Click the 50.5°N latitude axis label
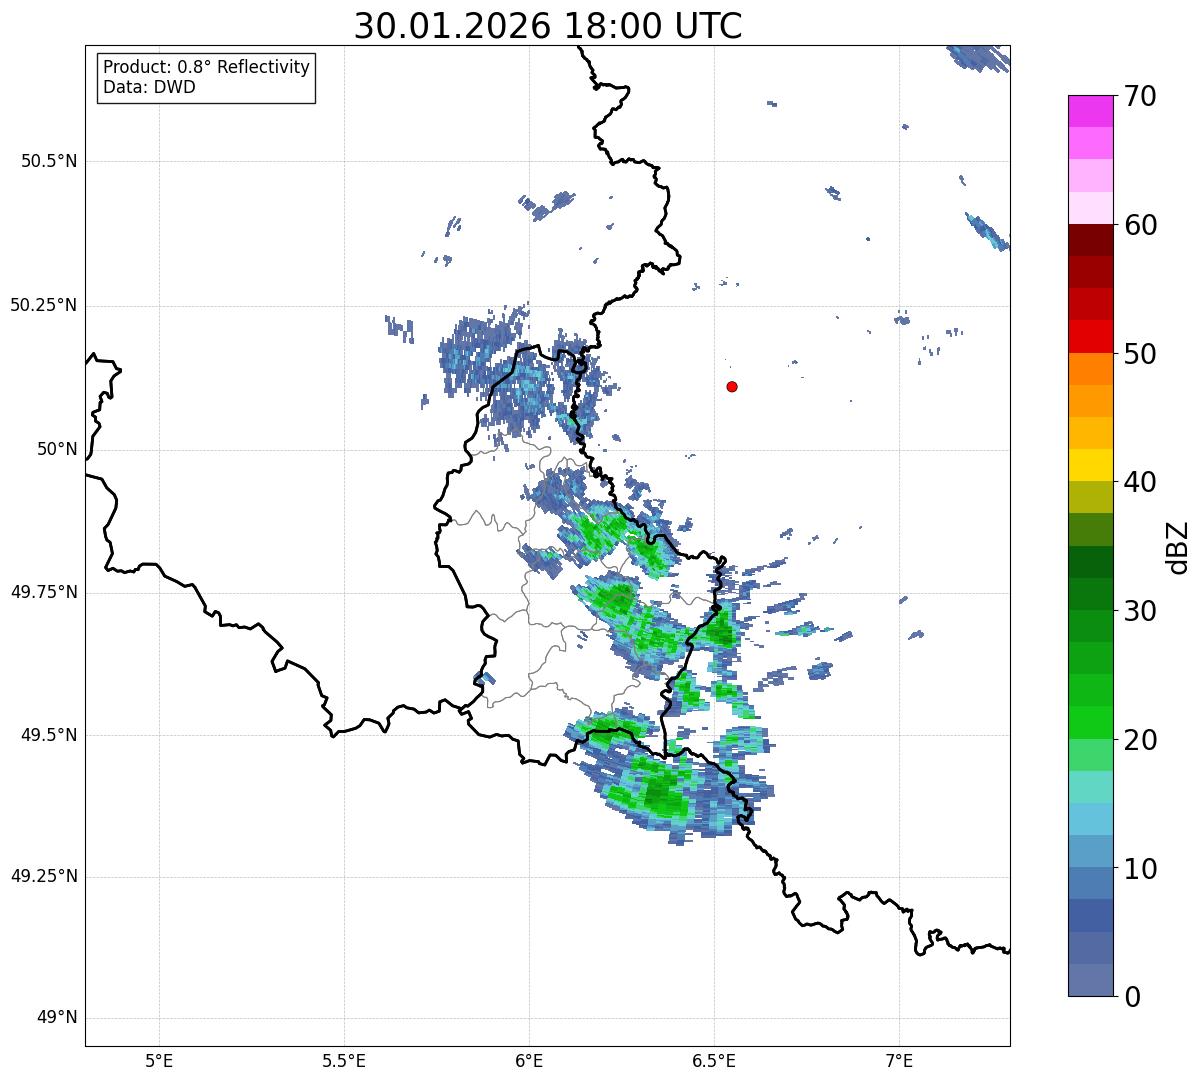The height and width of the screenshot is (1081, 1202). [43, 162]
